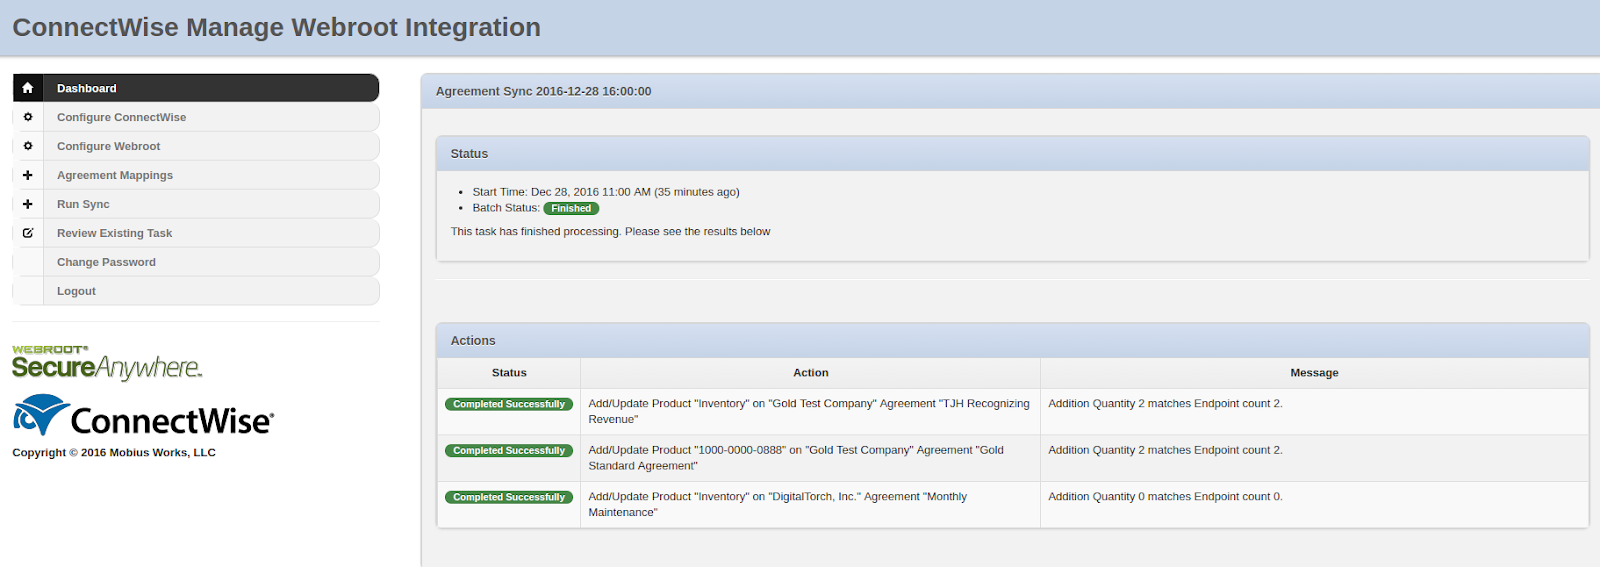Viewport: 1600px width, 567px height.
Task: Click the Webroot SecureAnywhere logo
Action: 107,363
